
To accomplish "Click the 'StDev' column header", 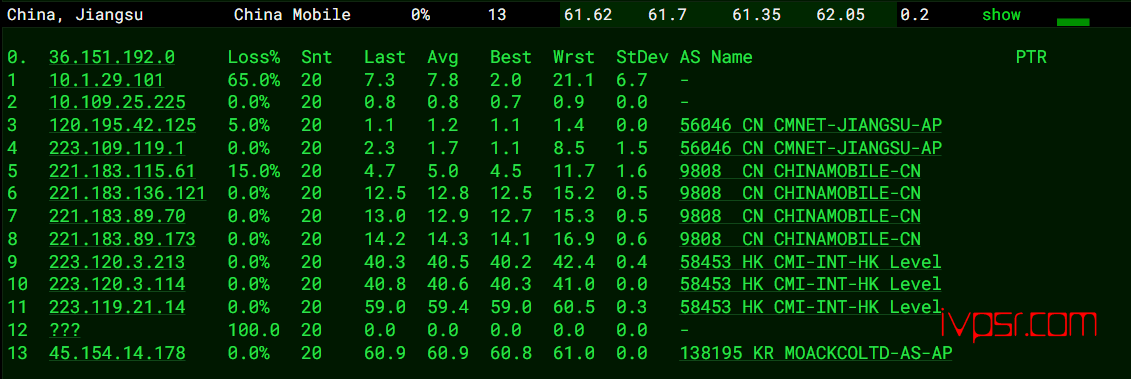I will pos(642,57).
